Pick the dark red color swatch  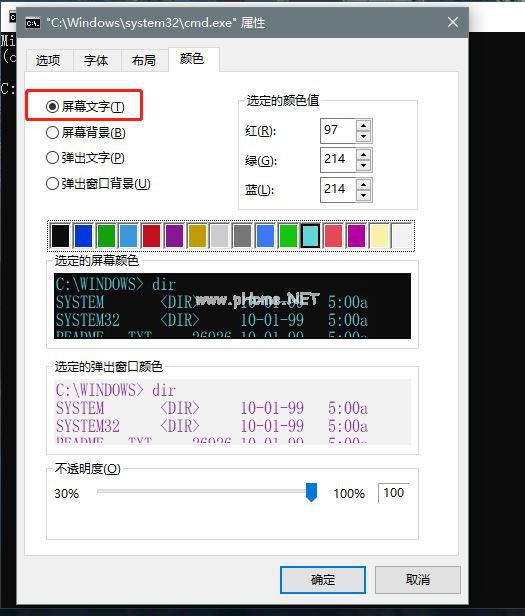coord(151,236)
